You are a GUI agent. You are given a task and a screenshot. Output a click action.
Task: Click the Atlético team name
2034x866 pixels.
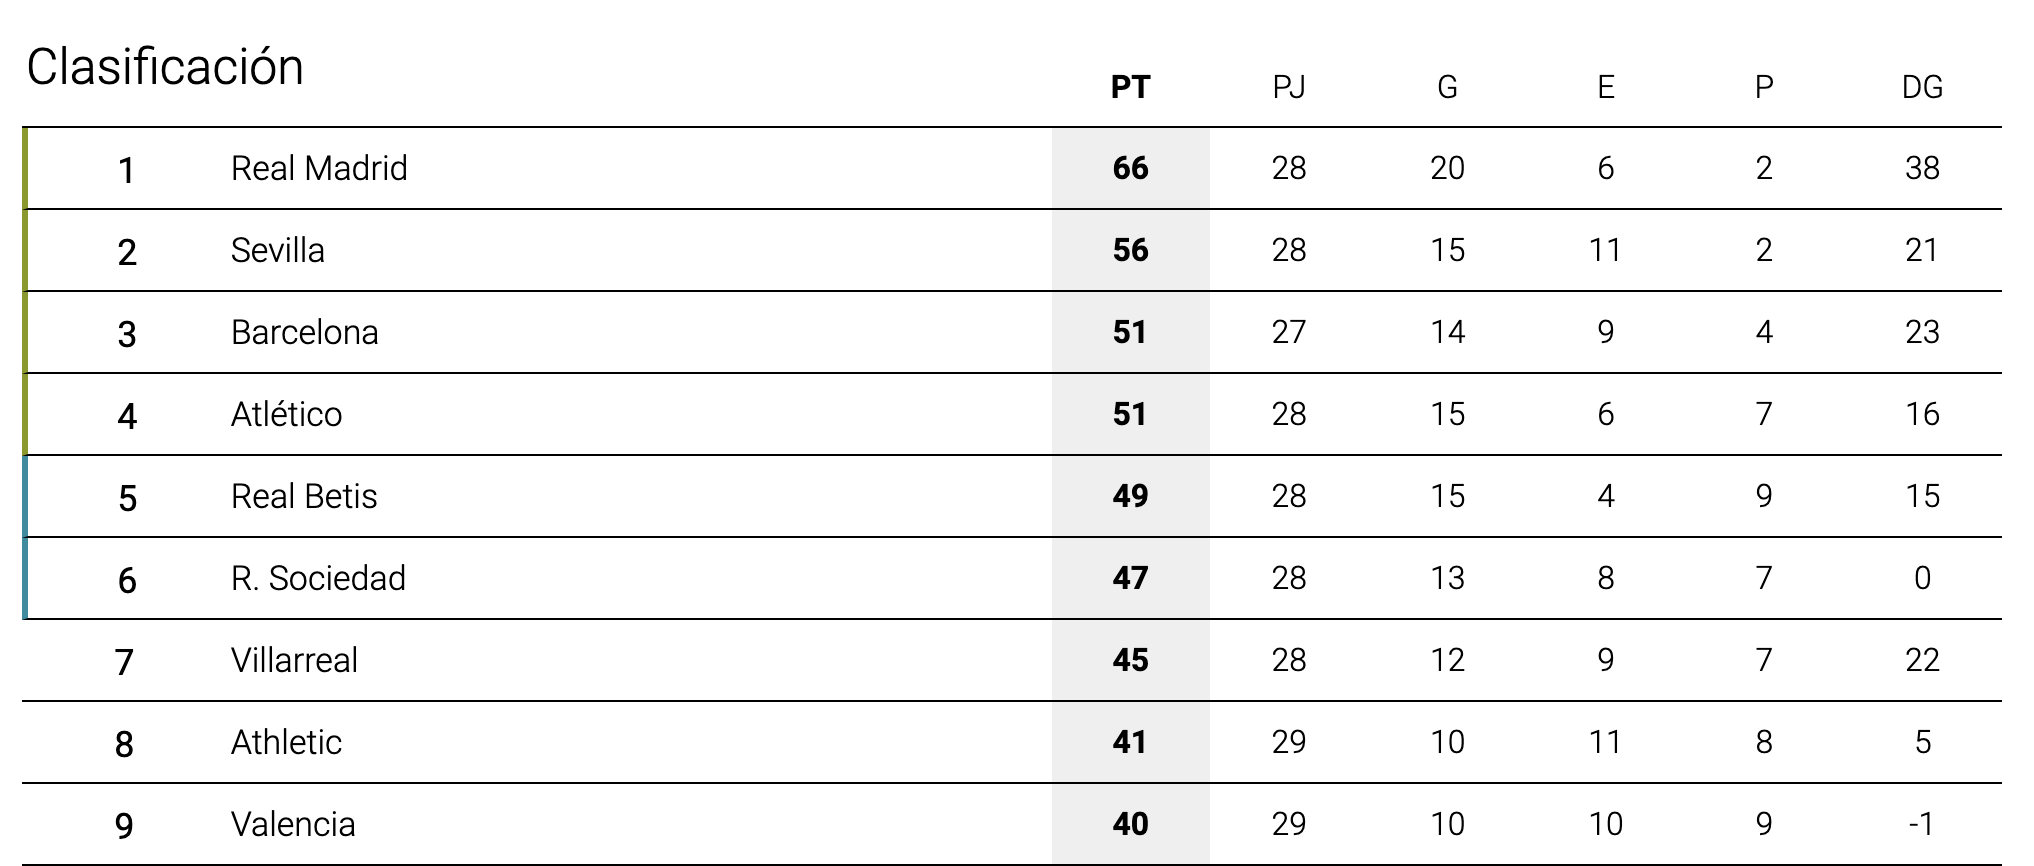287,414
